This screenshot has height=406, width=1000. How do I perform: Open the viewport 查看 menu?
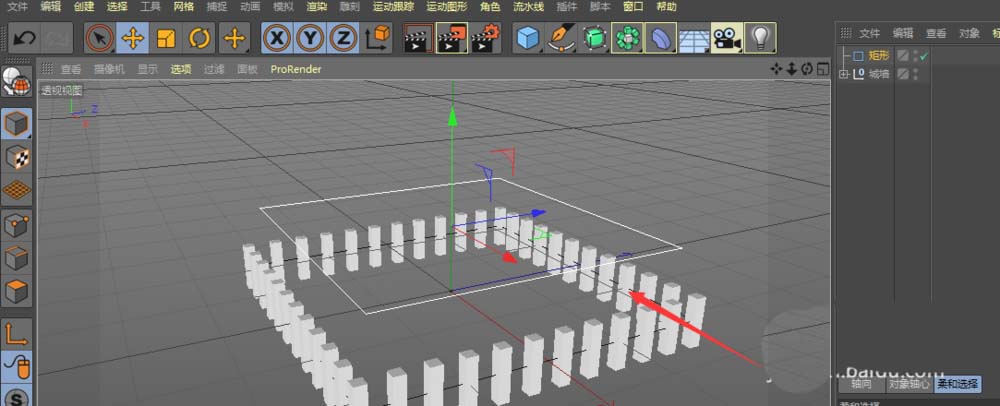71,69
